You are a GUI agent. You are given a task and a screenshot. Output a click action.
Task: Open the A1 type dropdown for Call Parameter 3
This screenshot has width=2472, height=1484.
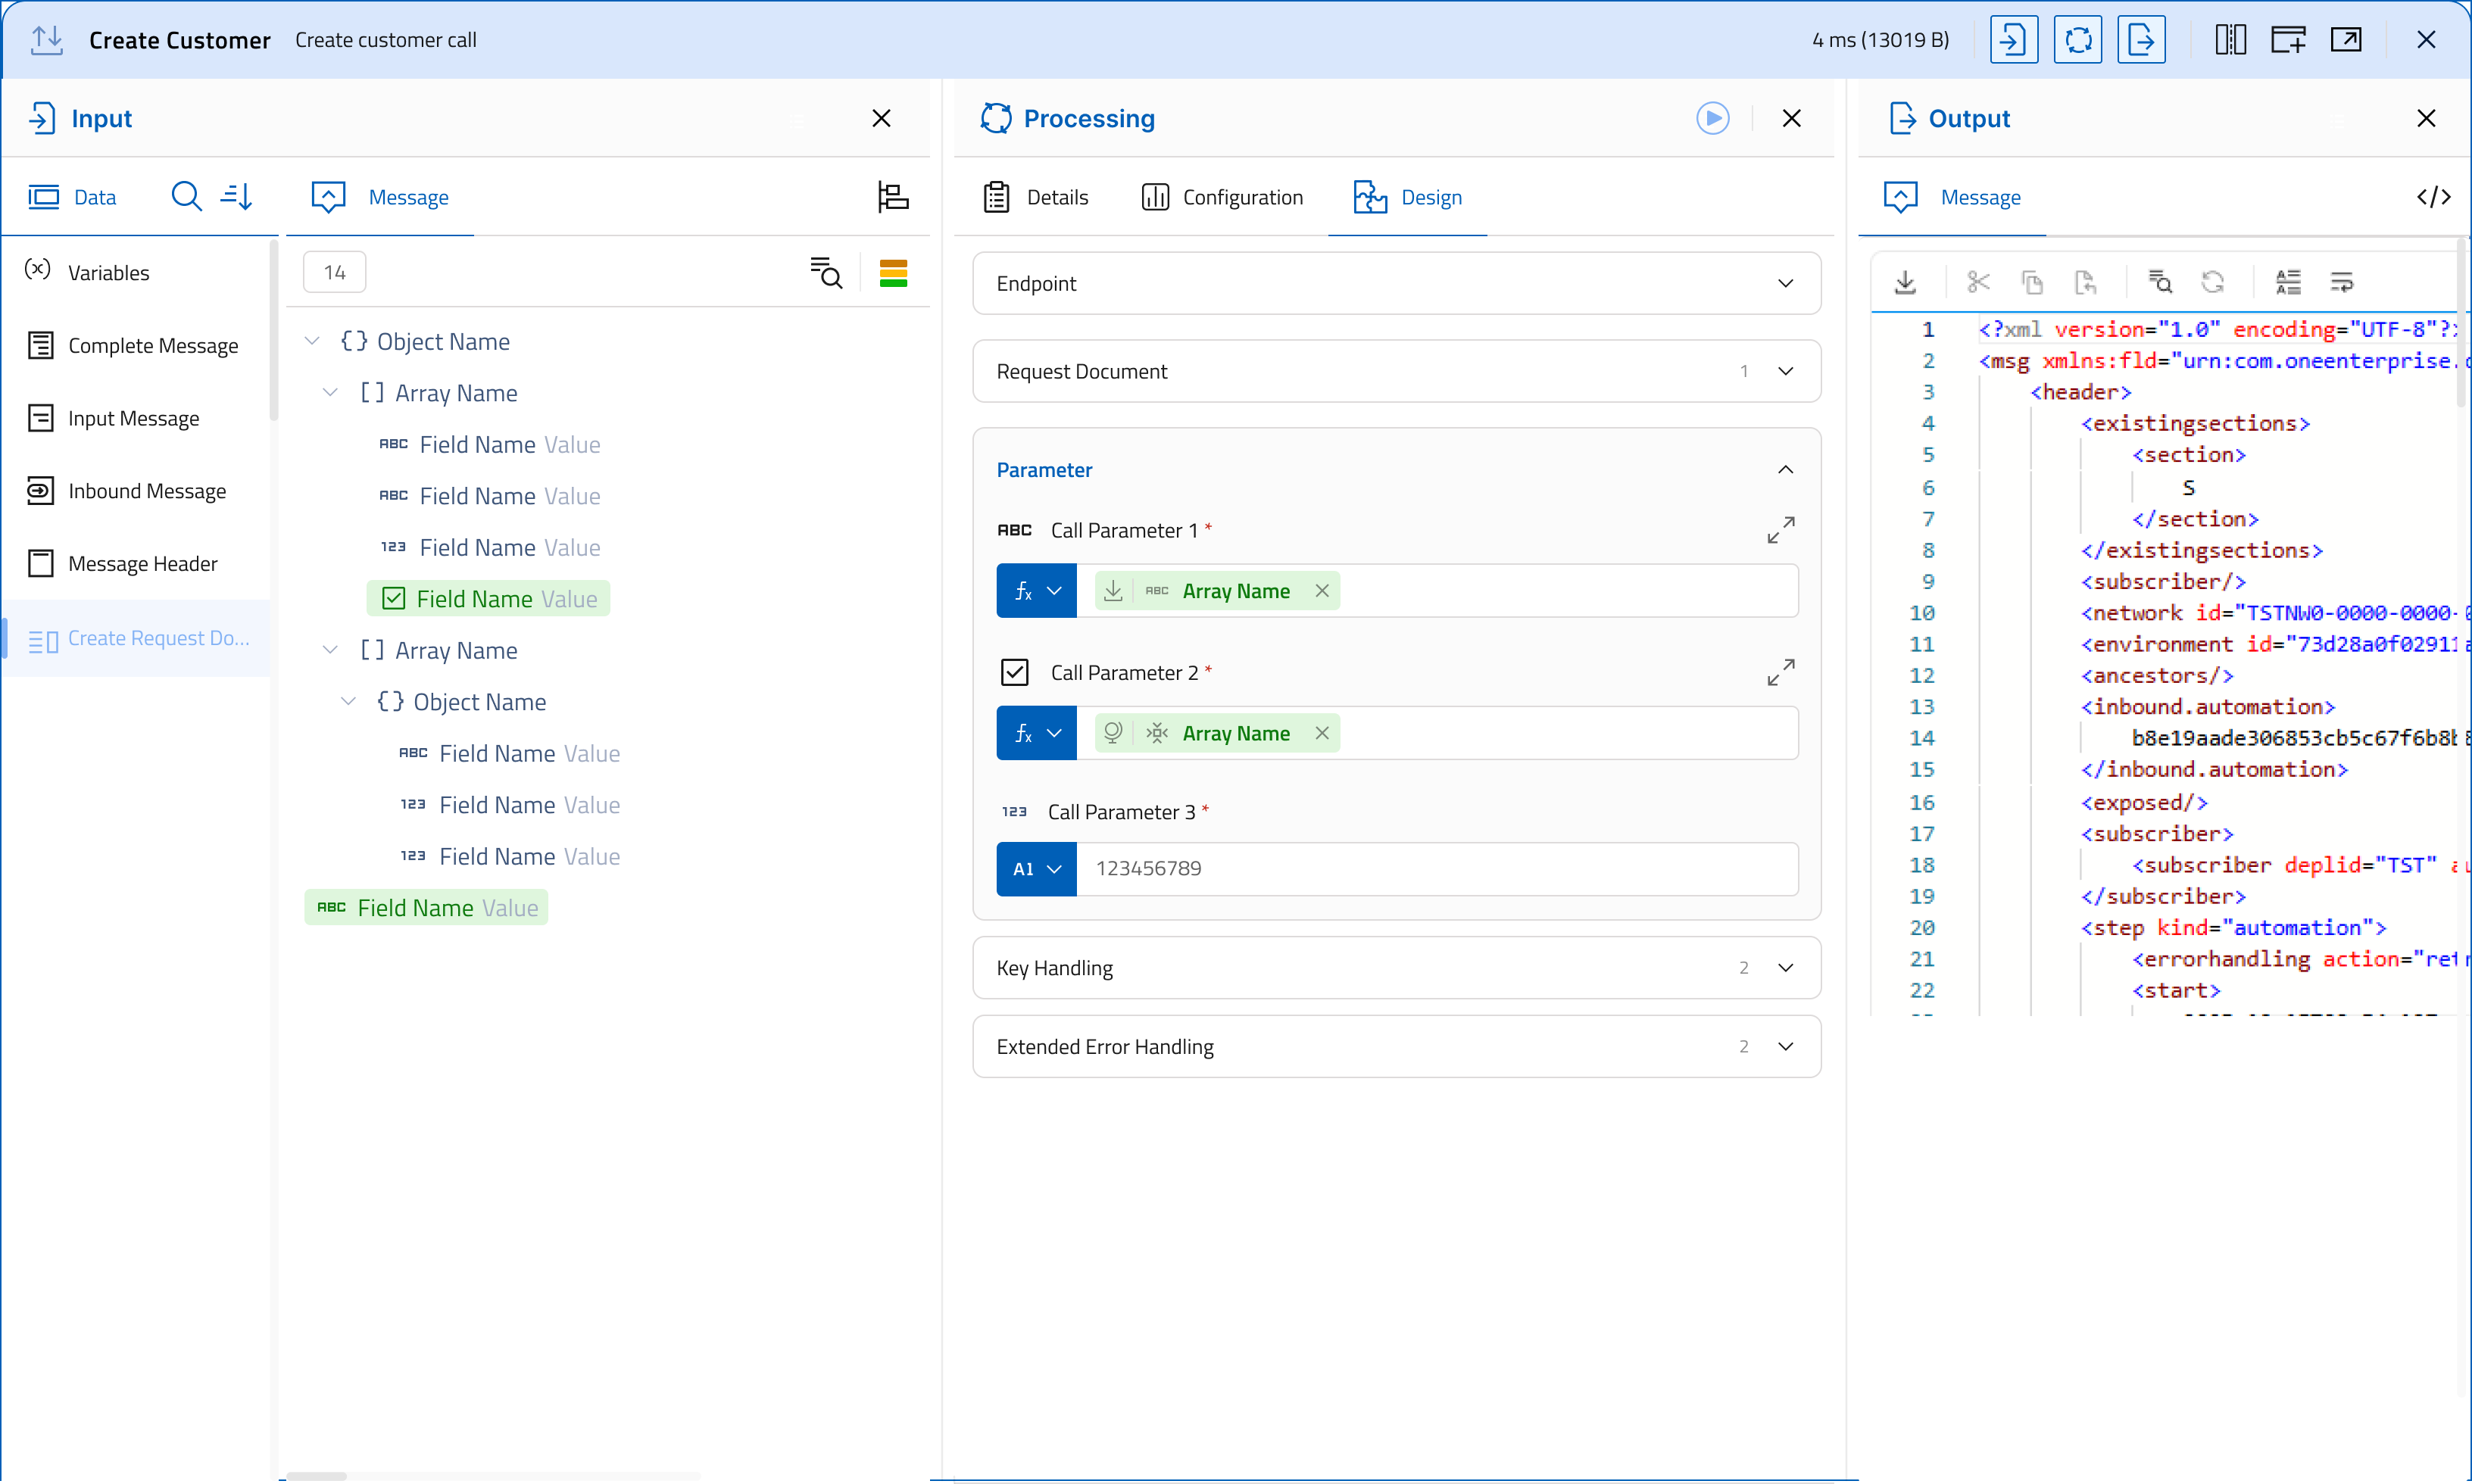(1036, 869)
